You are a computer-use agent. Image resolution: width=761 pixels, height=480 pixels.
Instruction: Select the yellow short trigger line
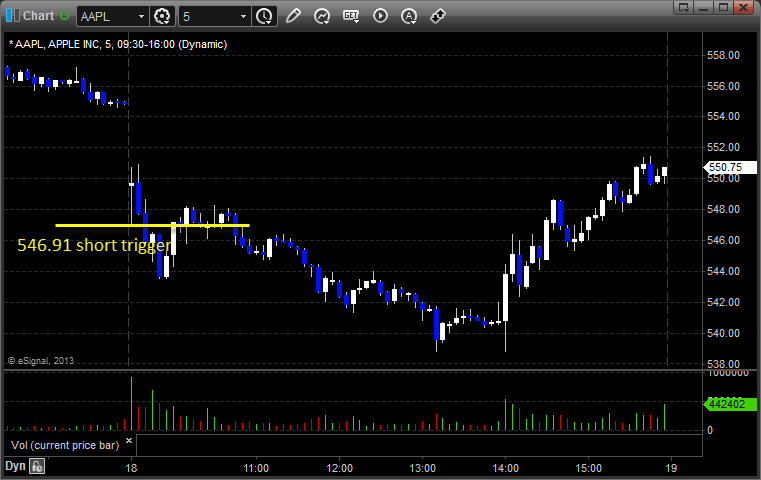152,225
